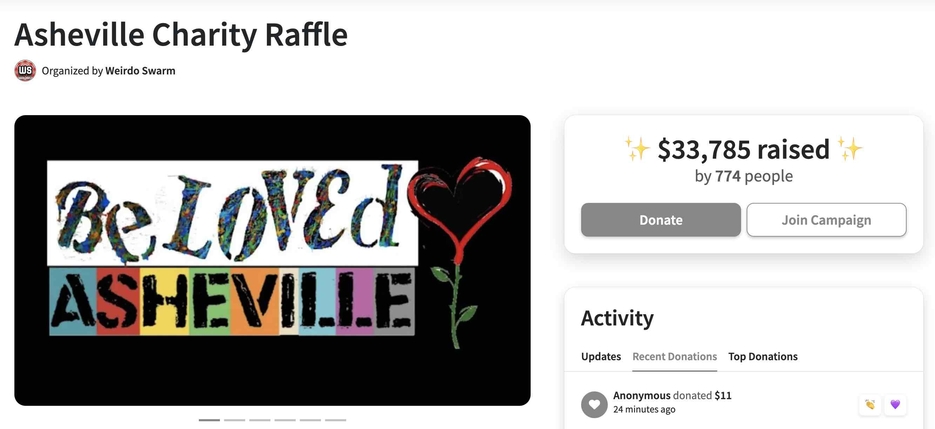The width and height of the screenshot is (935, 429).
Task: Click the $33,785 raised amount text
Action: coord(744,149)
